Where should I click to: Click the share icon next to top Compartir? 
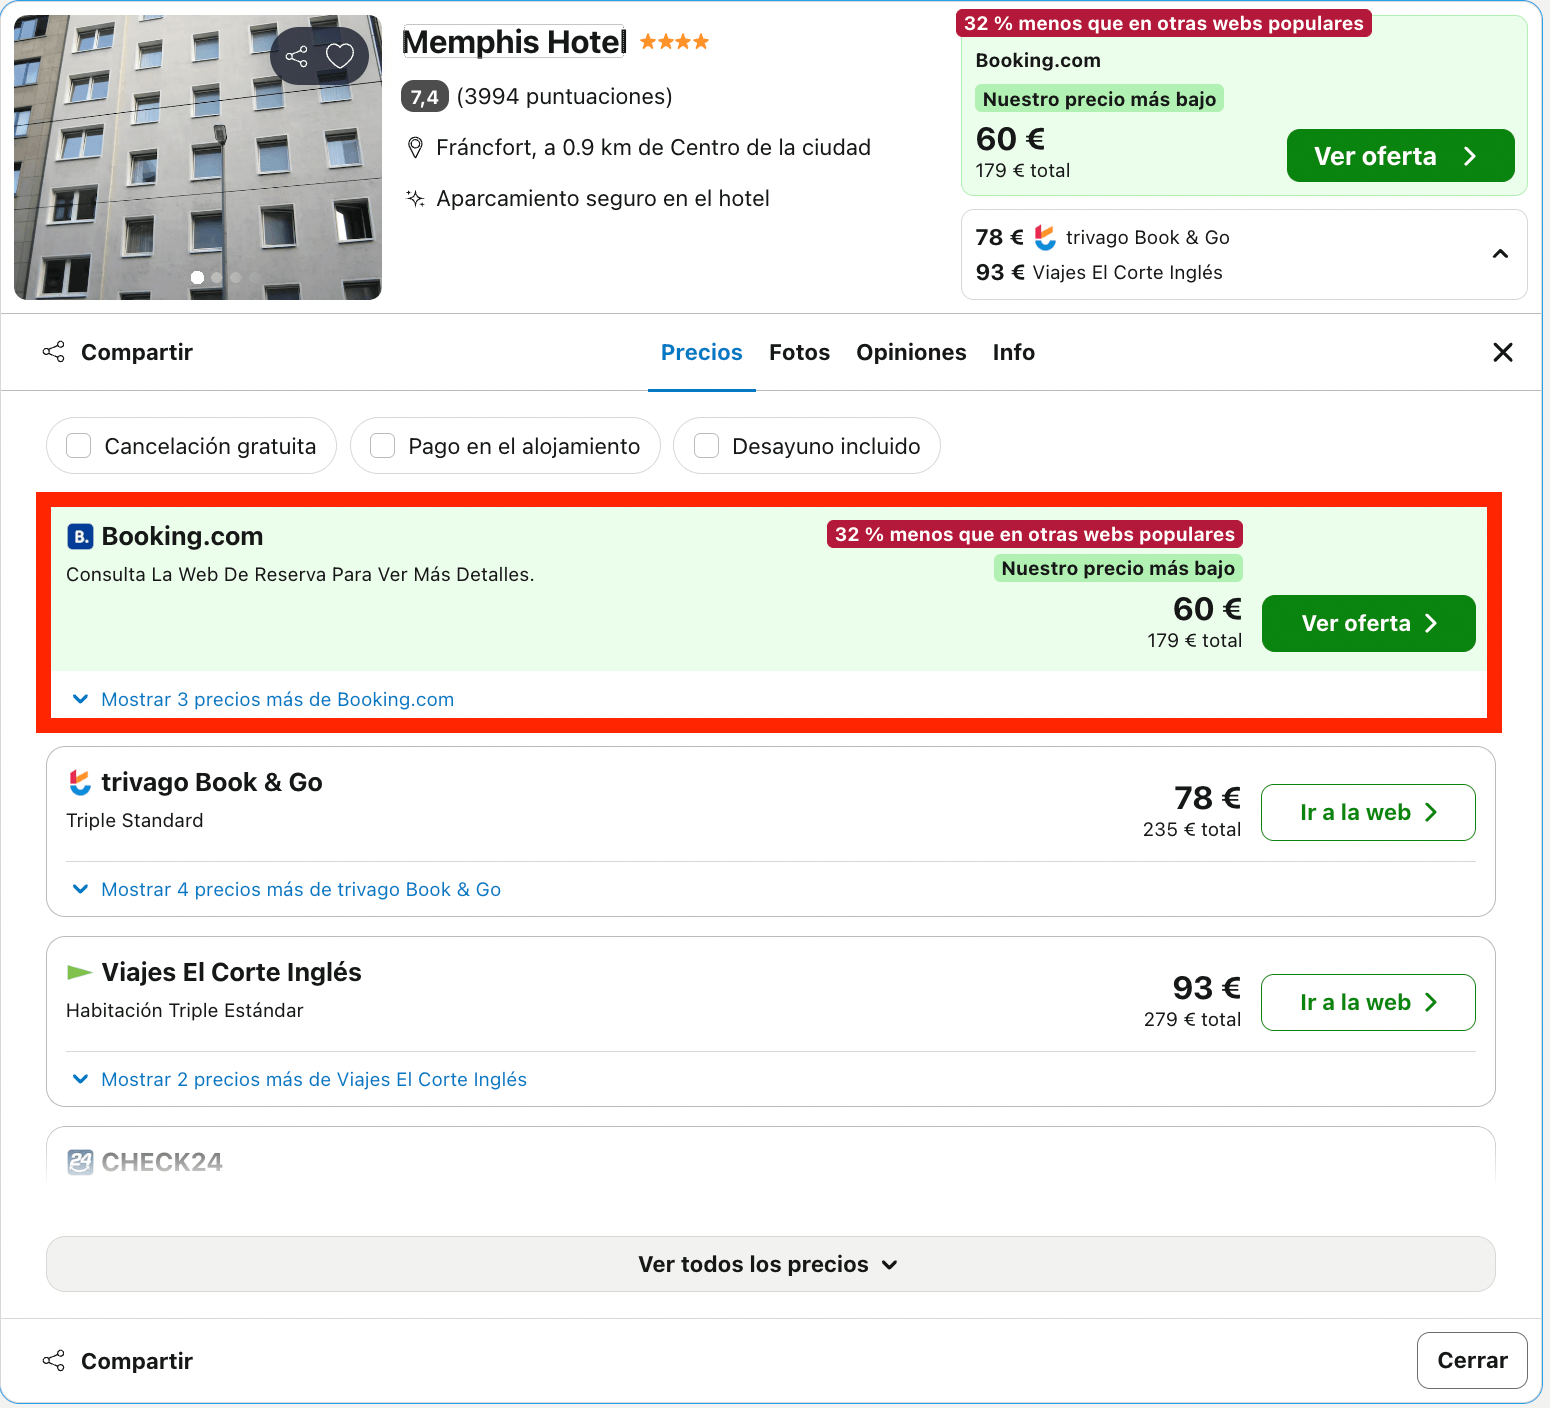(x=54, y=352)
